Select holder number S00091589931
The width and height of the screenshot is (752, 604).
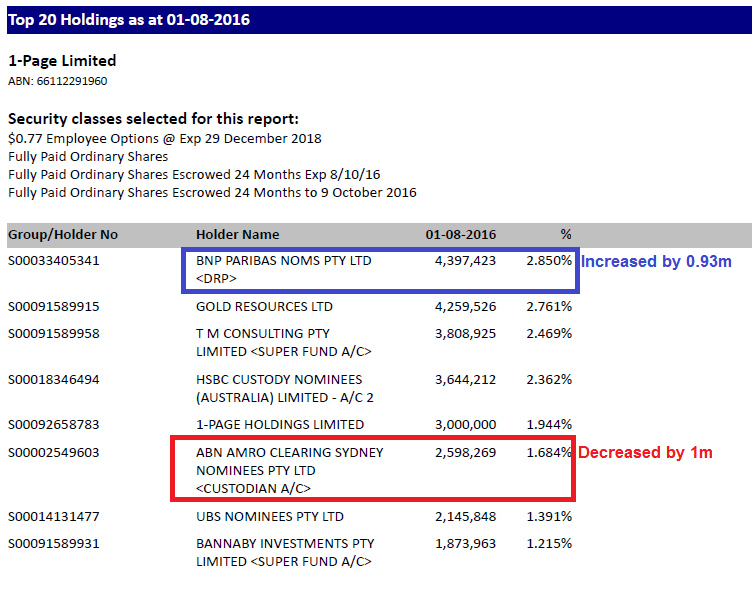coord(54,544)
